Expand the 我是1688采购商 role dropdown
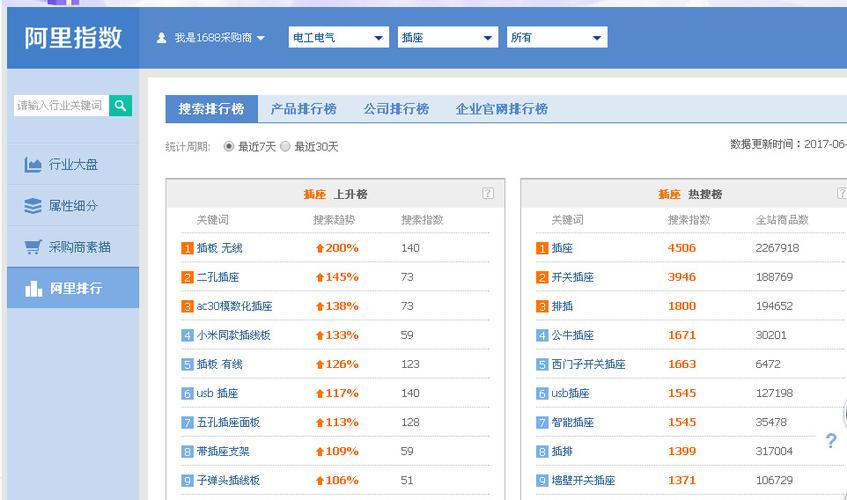This screenshot has width=847, height=500. [219, 38]
